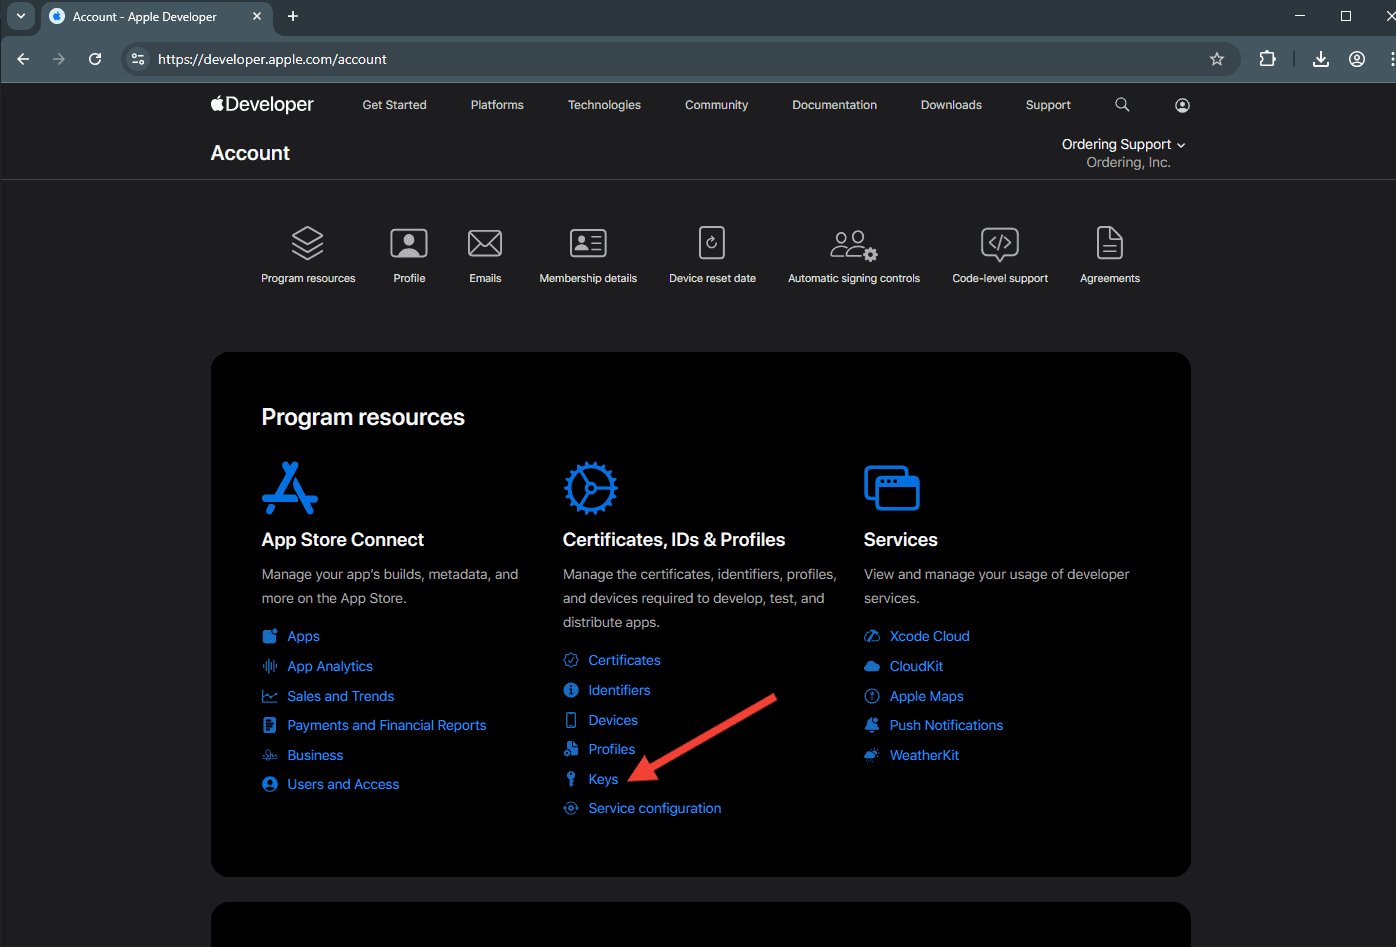Open the App Analytics link
This screenshot has height=947, width=1396.
330,666
